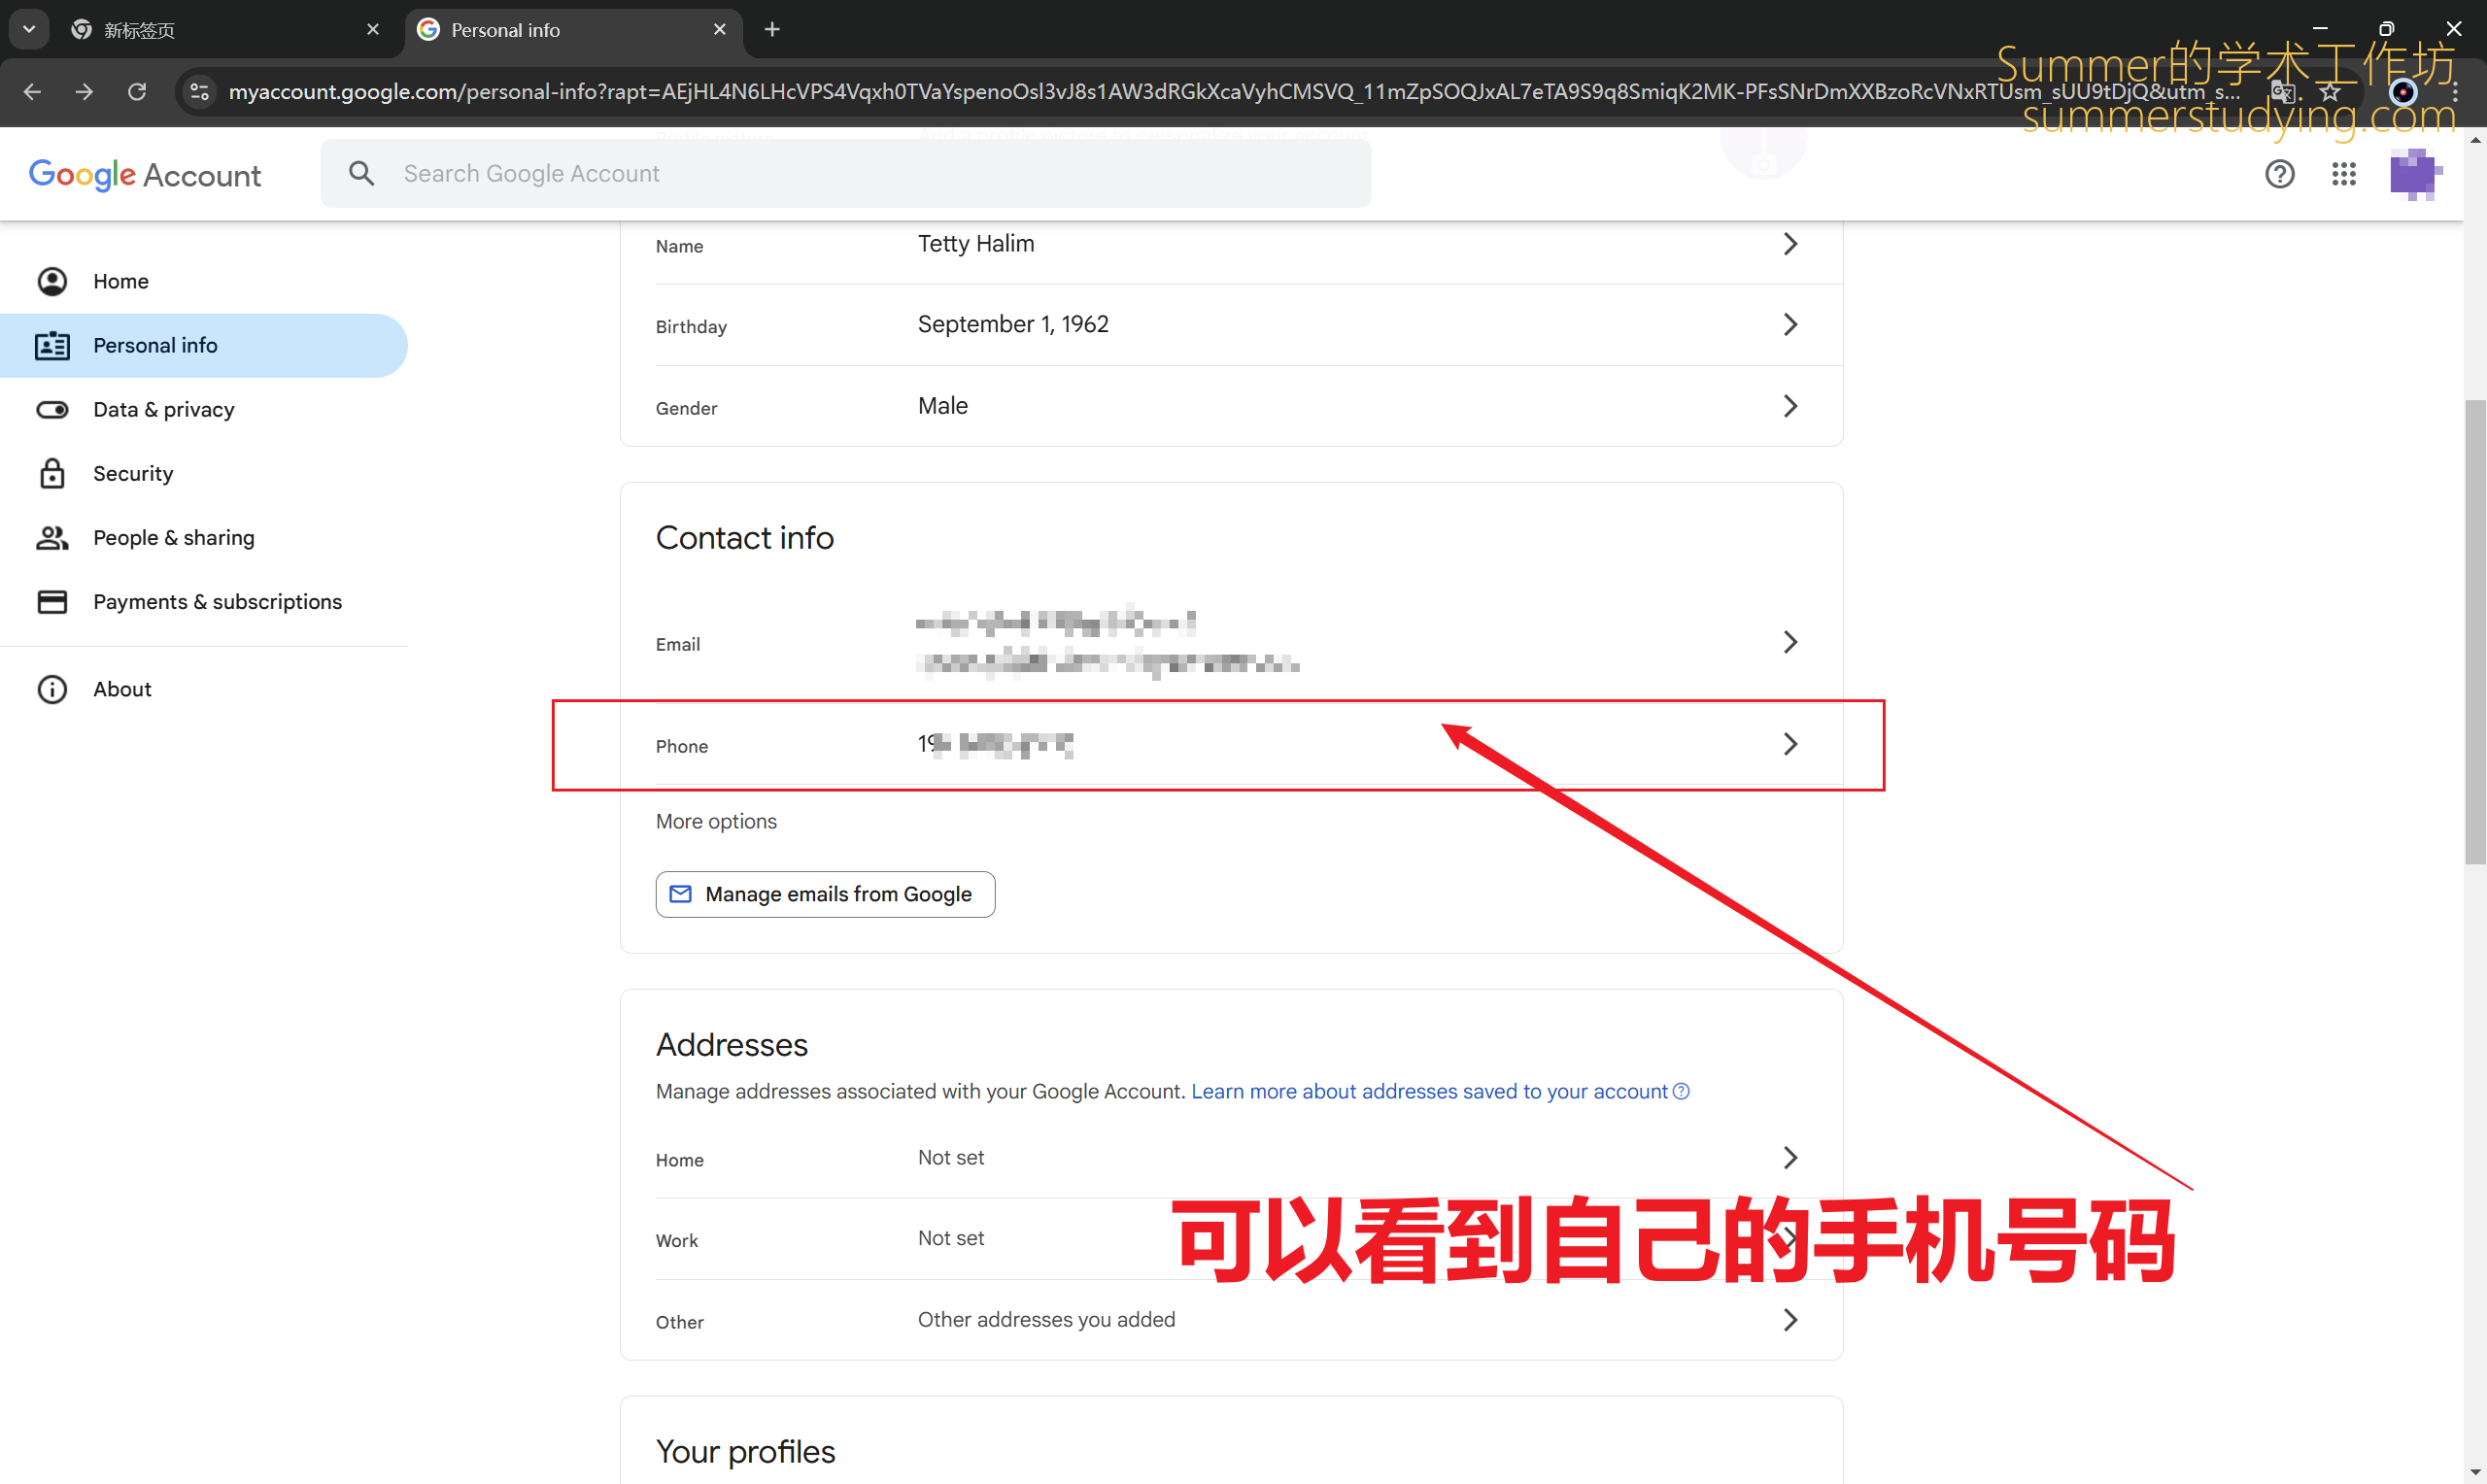Toggle Gender field settings
Image resolution: width=2487 pixels, height=1484 pixels.
1789,406
